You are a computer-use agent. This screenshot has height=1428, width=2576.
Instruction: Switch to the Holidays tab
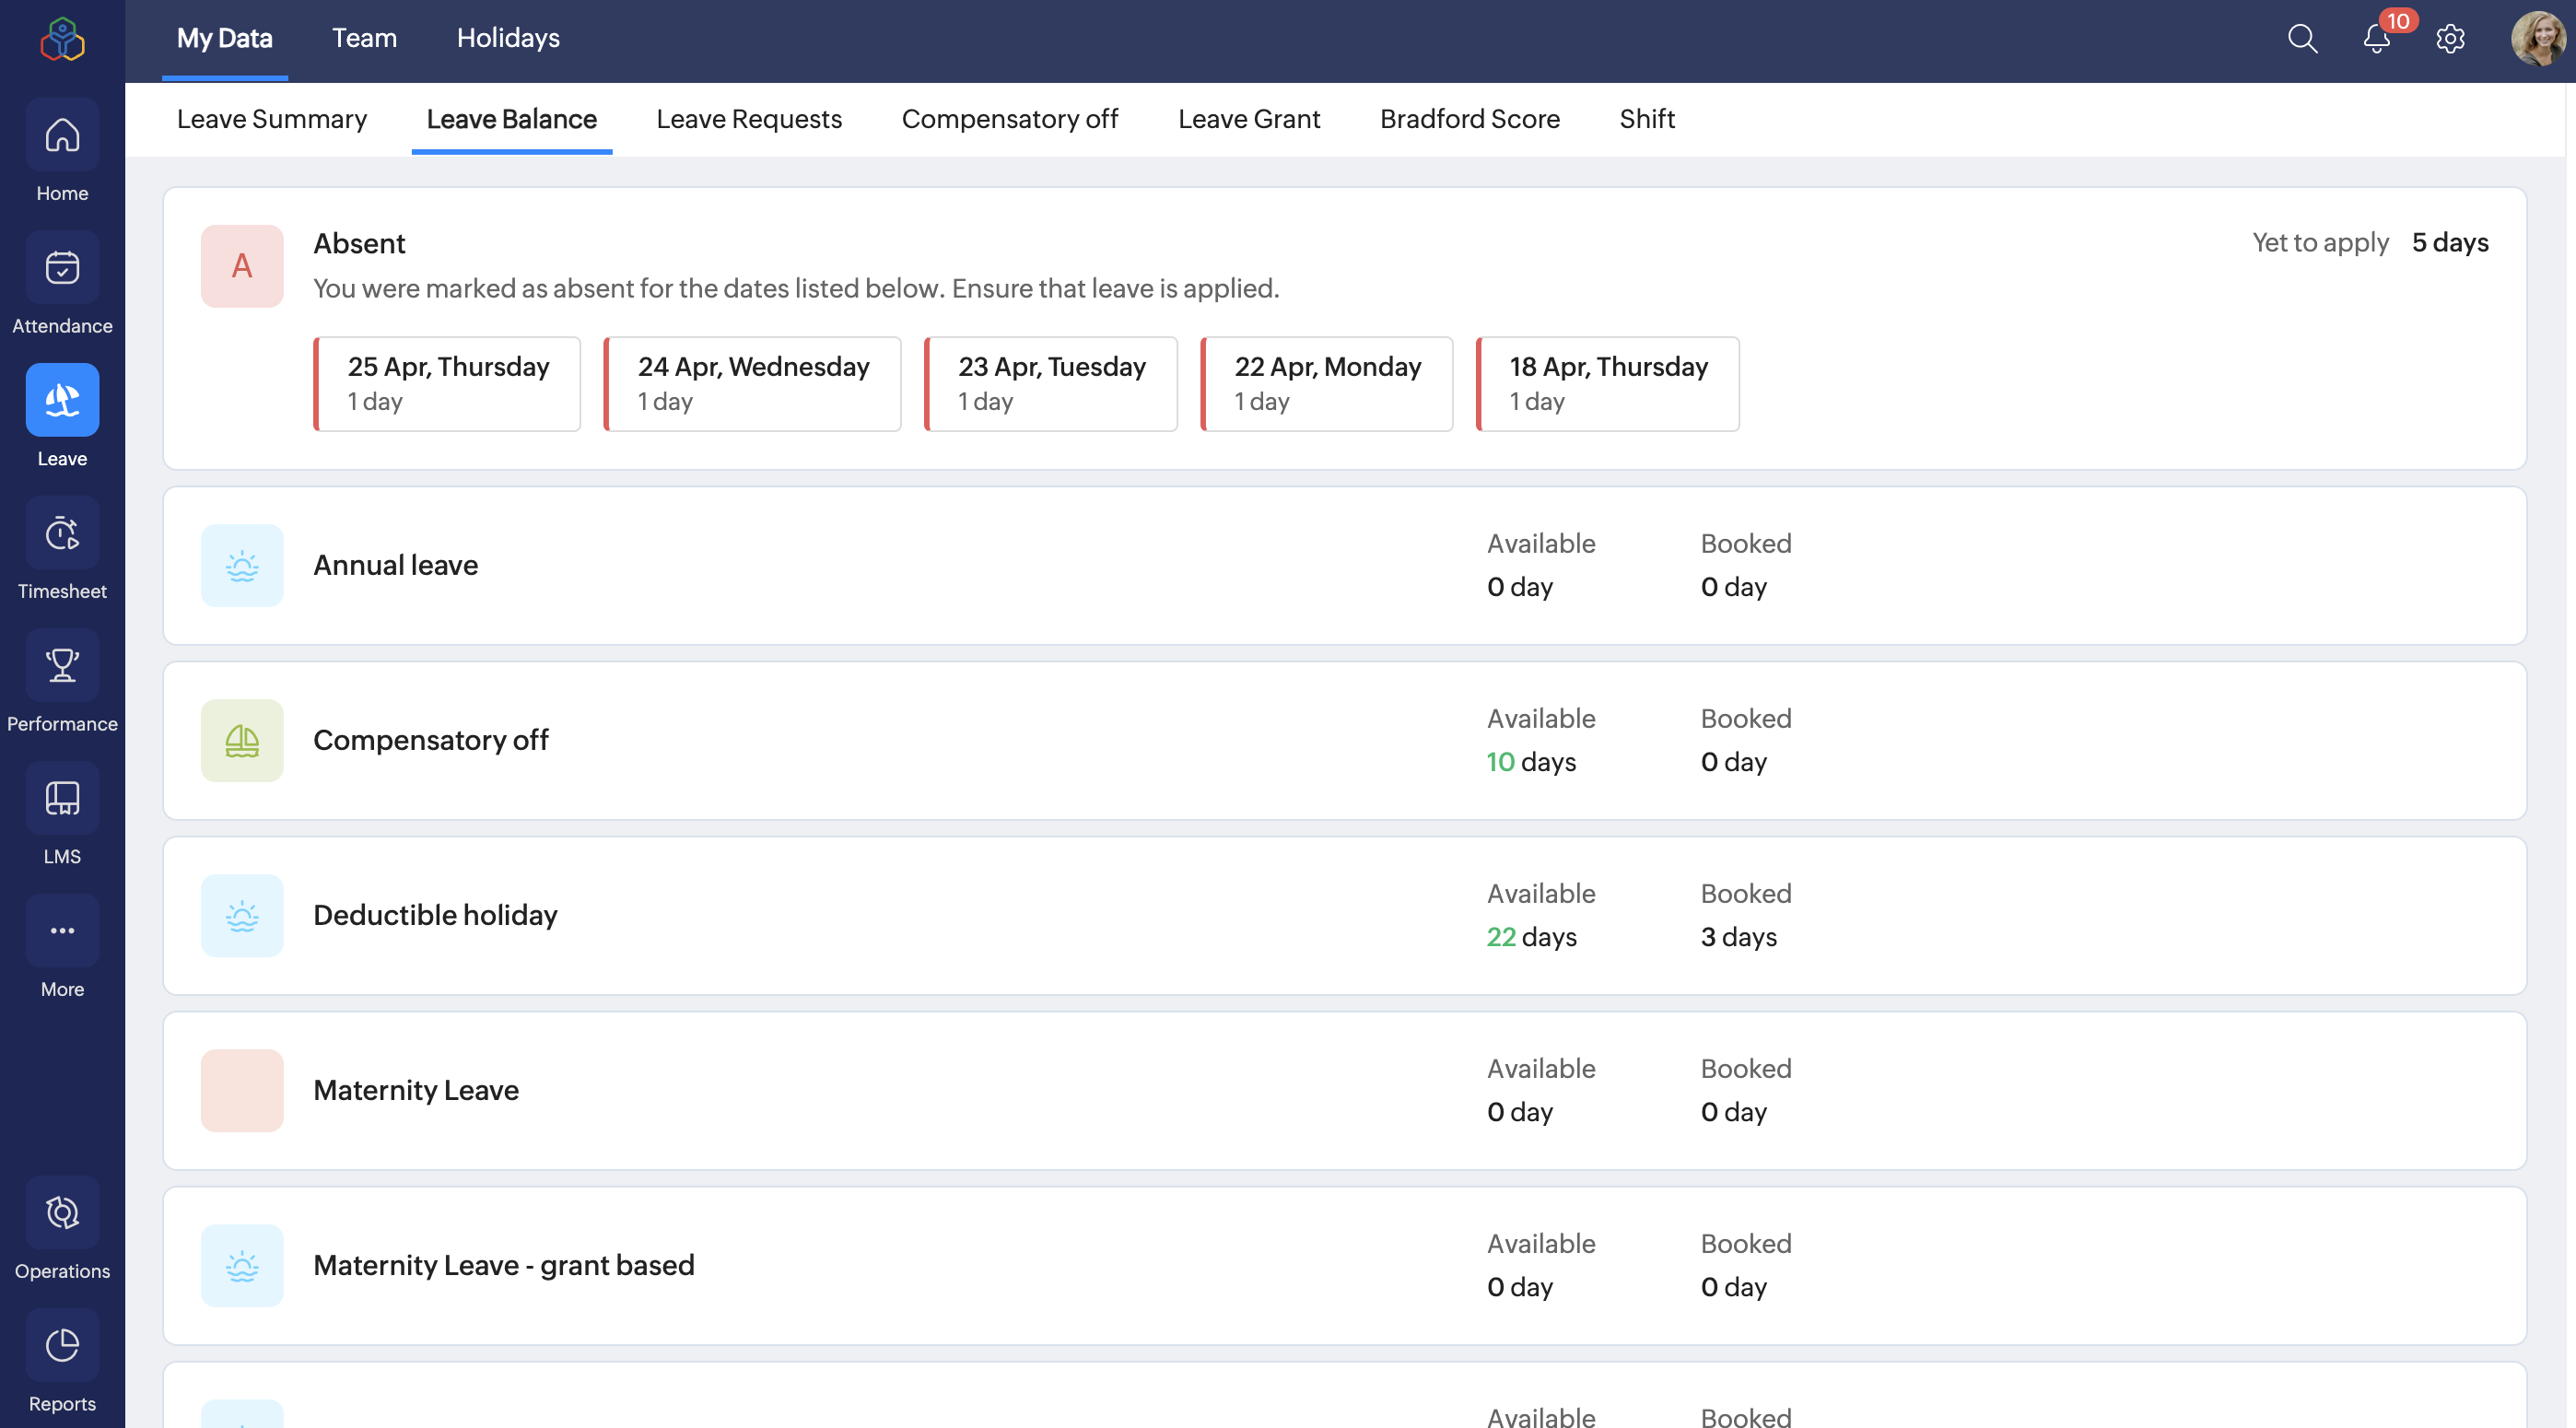pos(508,38)
